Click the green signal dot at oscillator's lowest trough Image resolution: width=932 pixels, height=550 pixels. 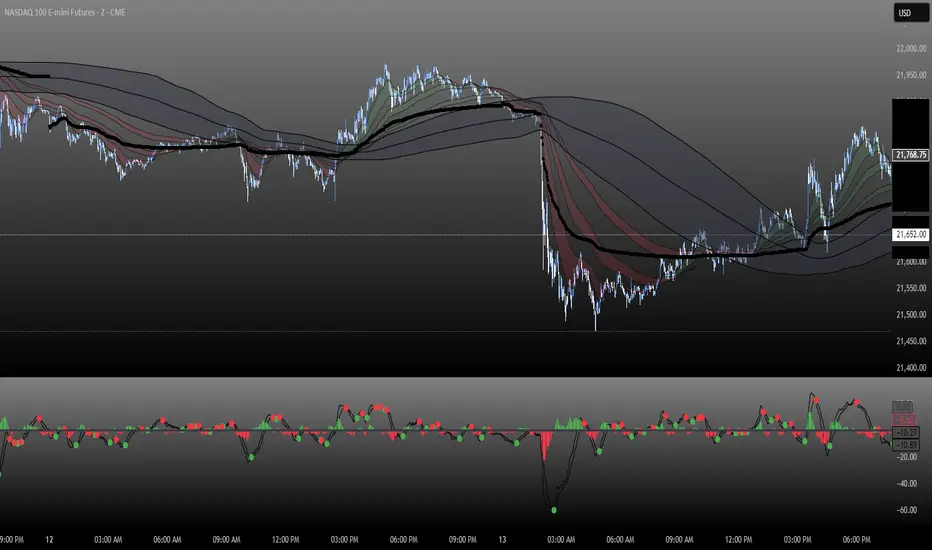(554, 510)
